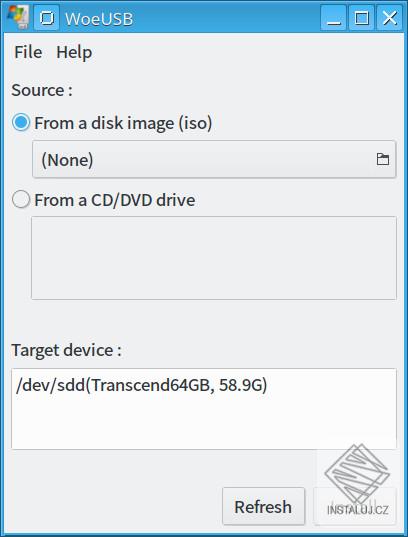
Task: Open the (None) ISO file chooser
Action: 214,159
